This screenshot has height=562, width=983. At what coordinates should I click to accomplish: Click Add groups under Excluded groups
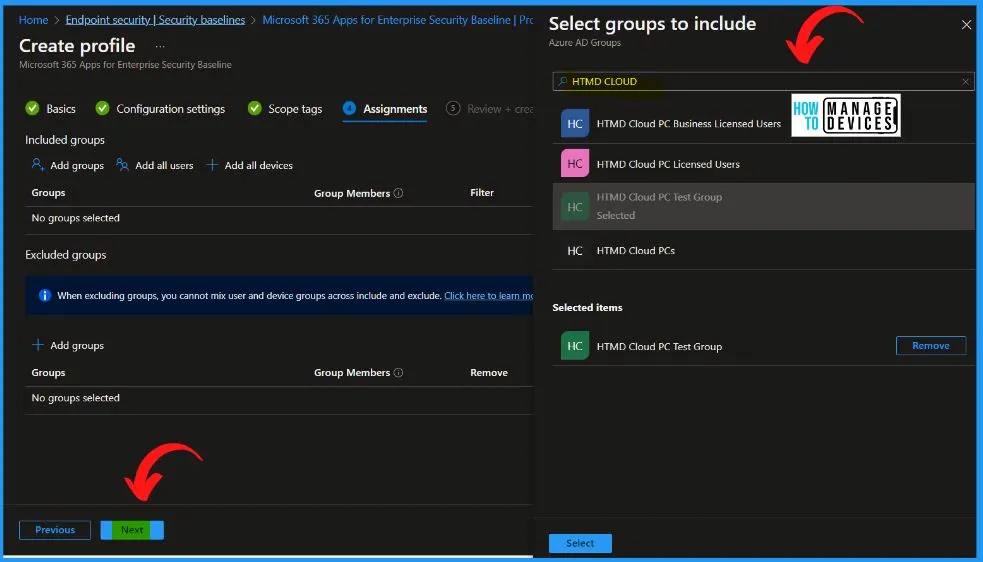pos(68,346)
